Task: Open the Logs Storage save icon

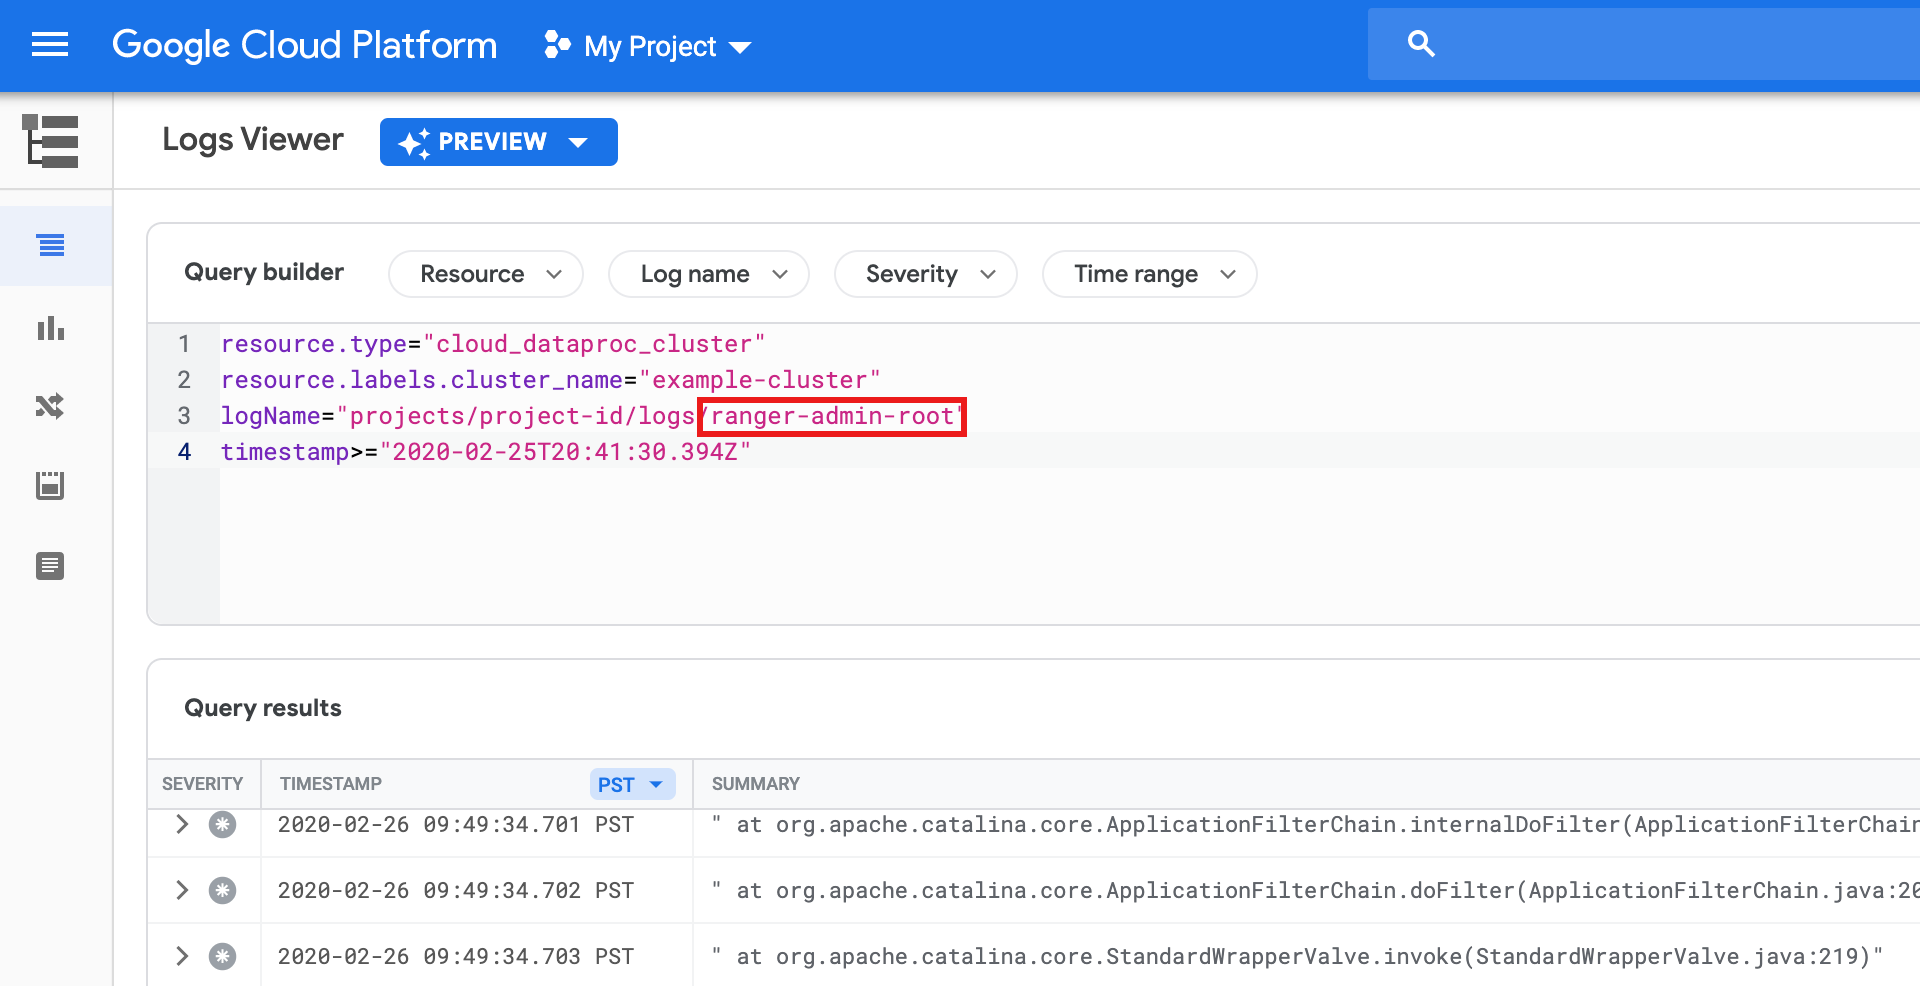Action: pos(51,486)
